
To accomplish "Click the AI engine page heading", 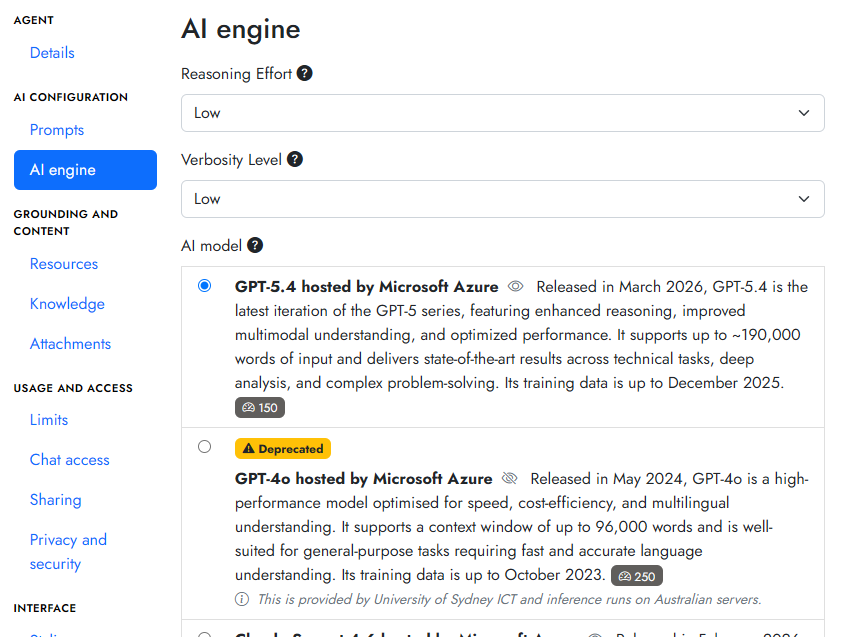I will coord(241,29).
